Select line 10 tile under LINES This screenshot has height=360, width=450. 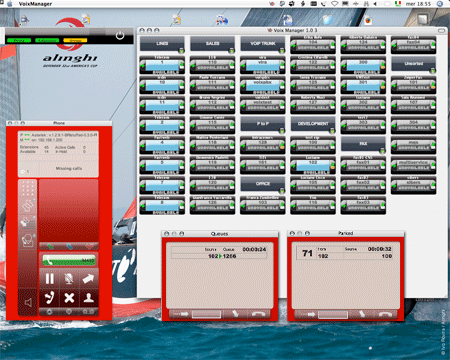point(162,85)
